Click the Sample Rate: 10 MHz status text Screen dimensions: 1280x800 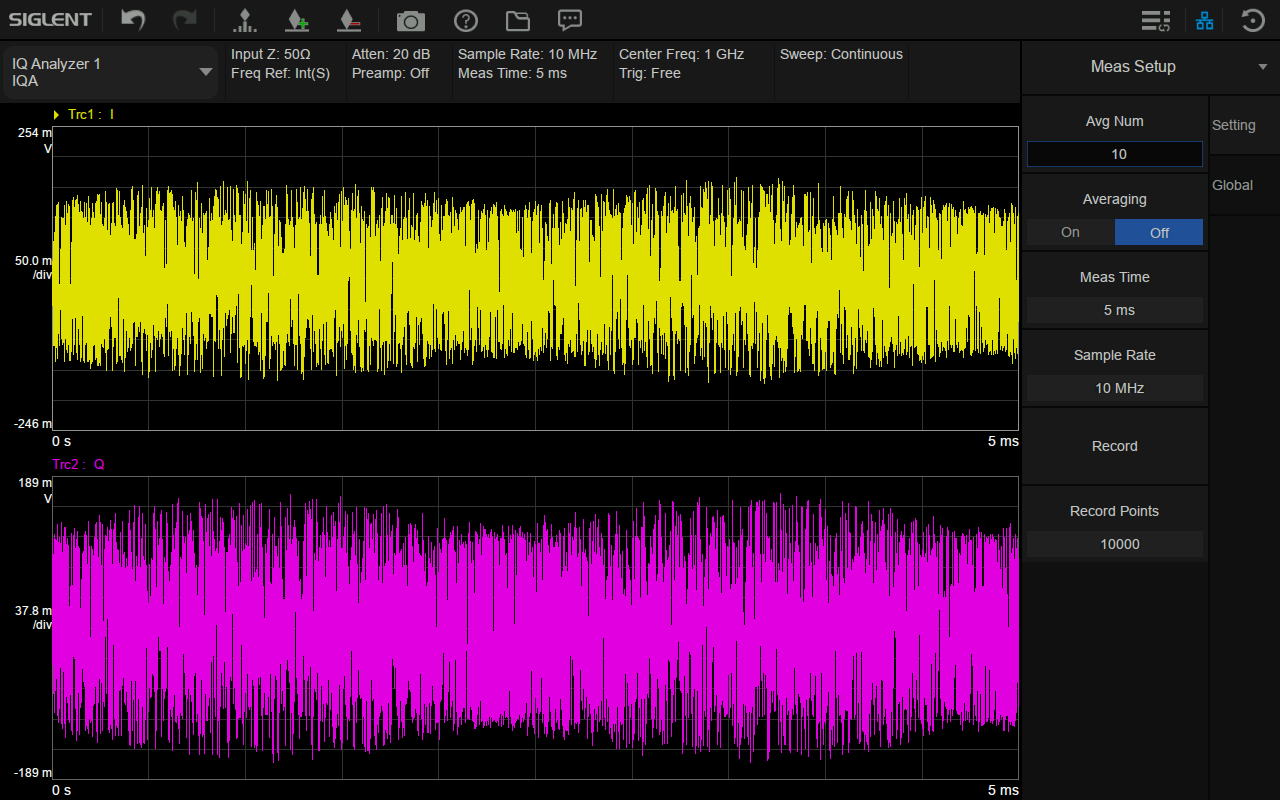[x=527, y=54]
